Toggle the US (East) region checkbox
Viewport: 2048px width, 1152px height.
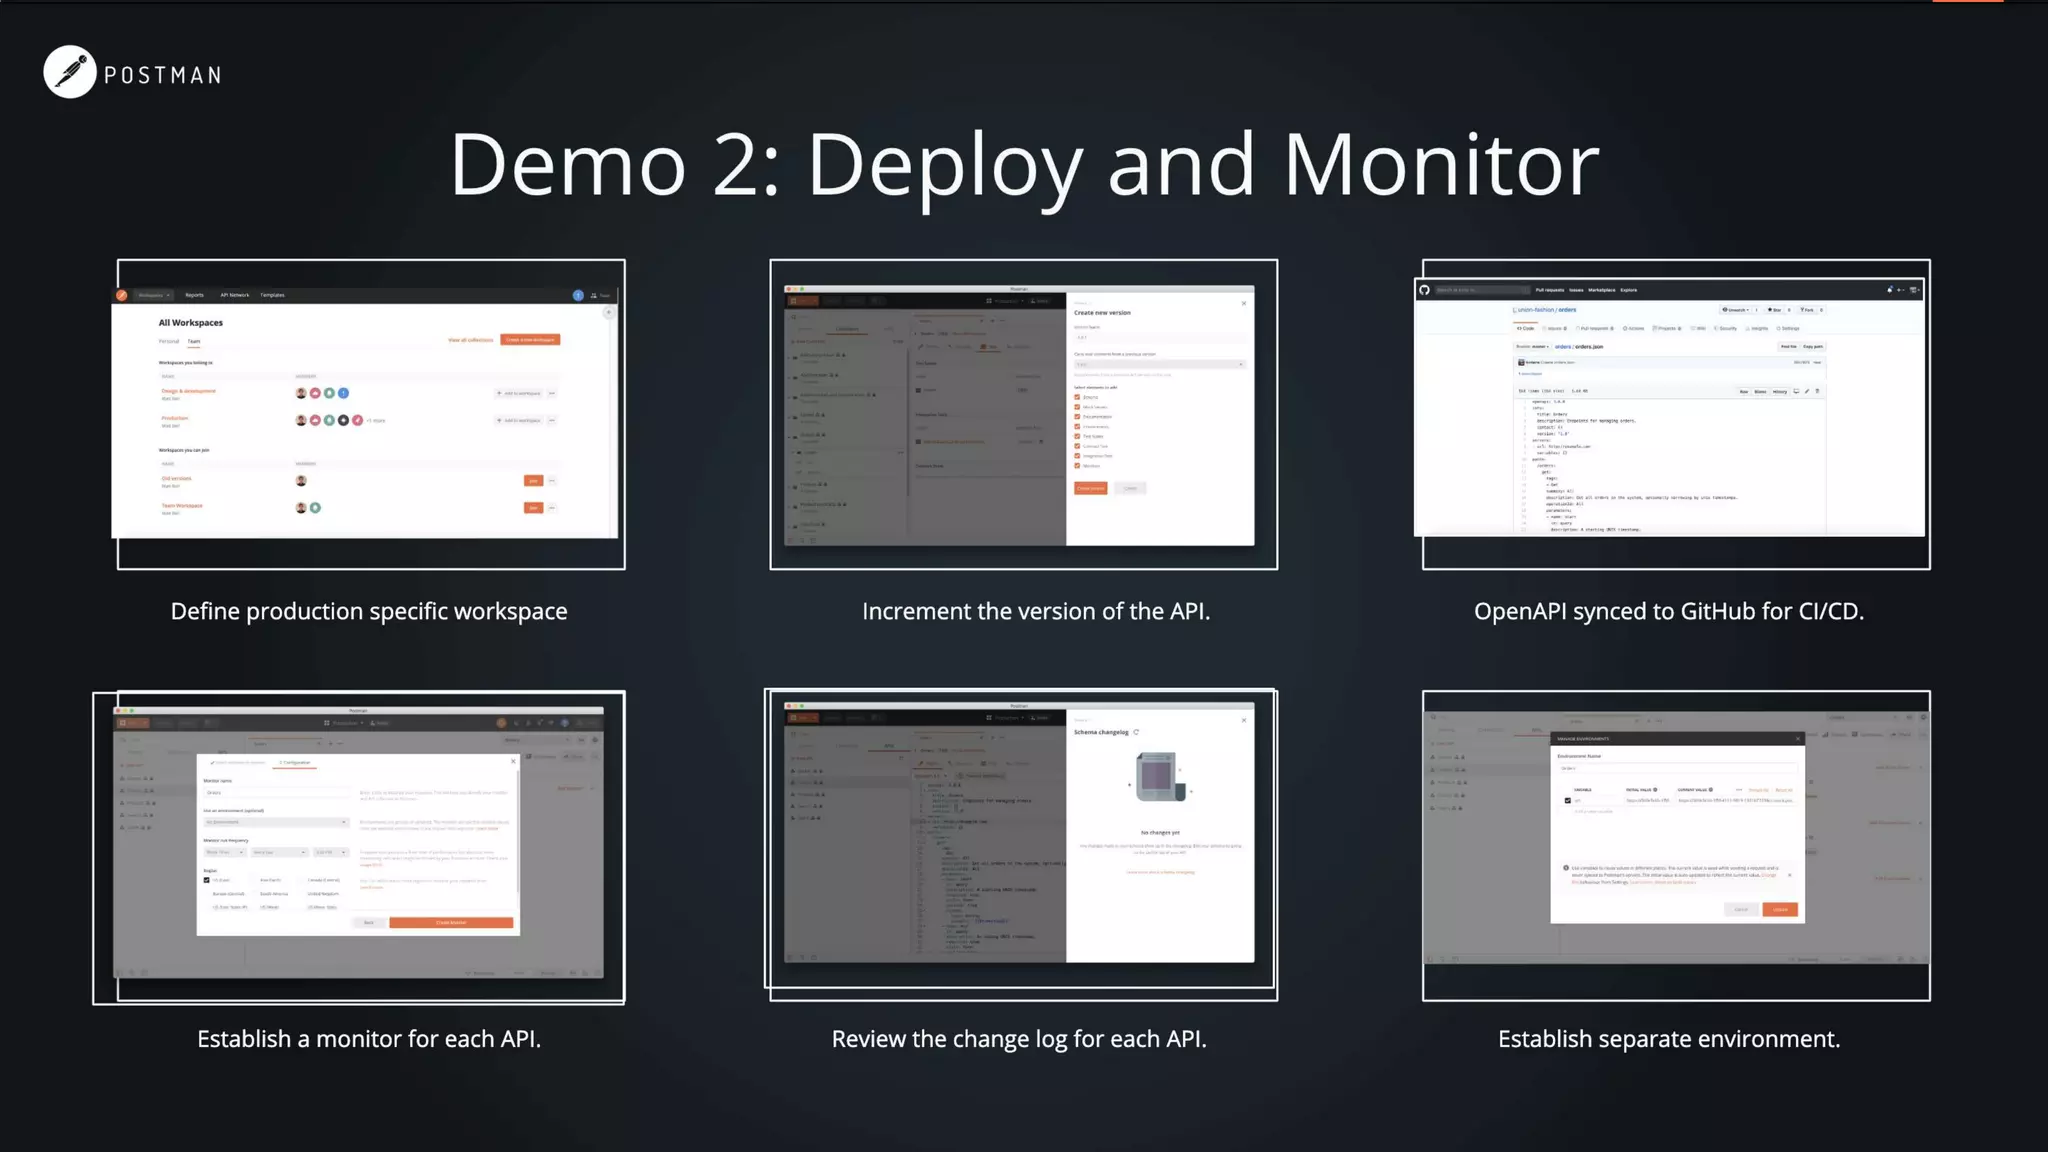click(207, 880)
